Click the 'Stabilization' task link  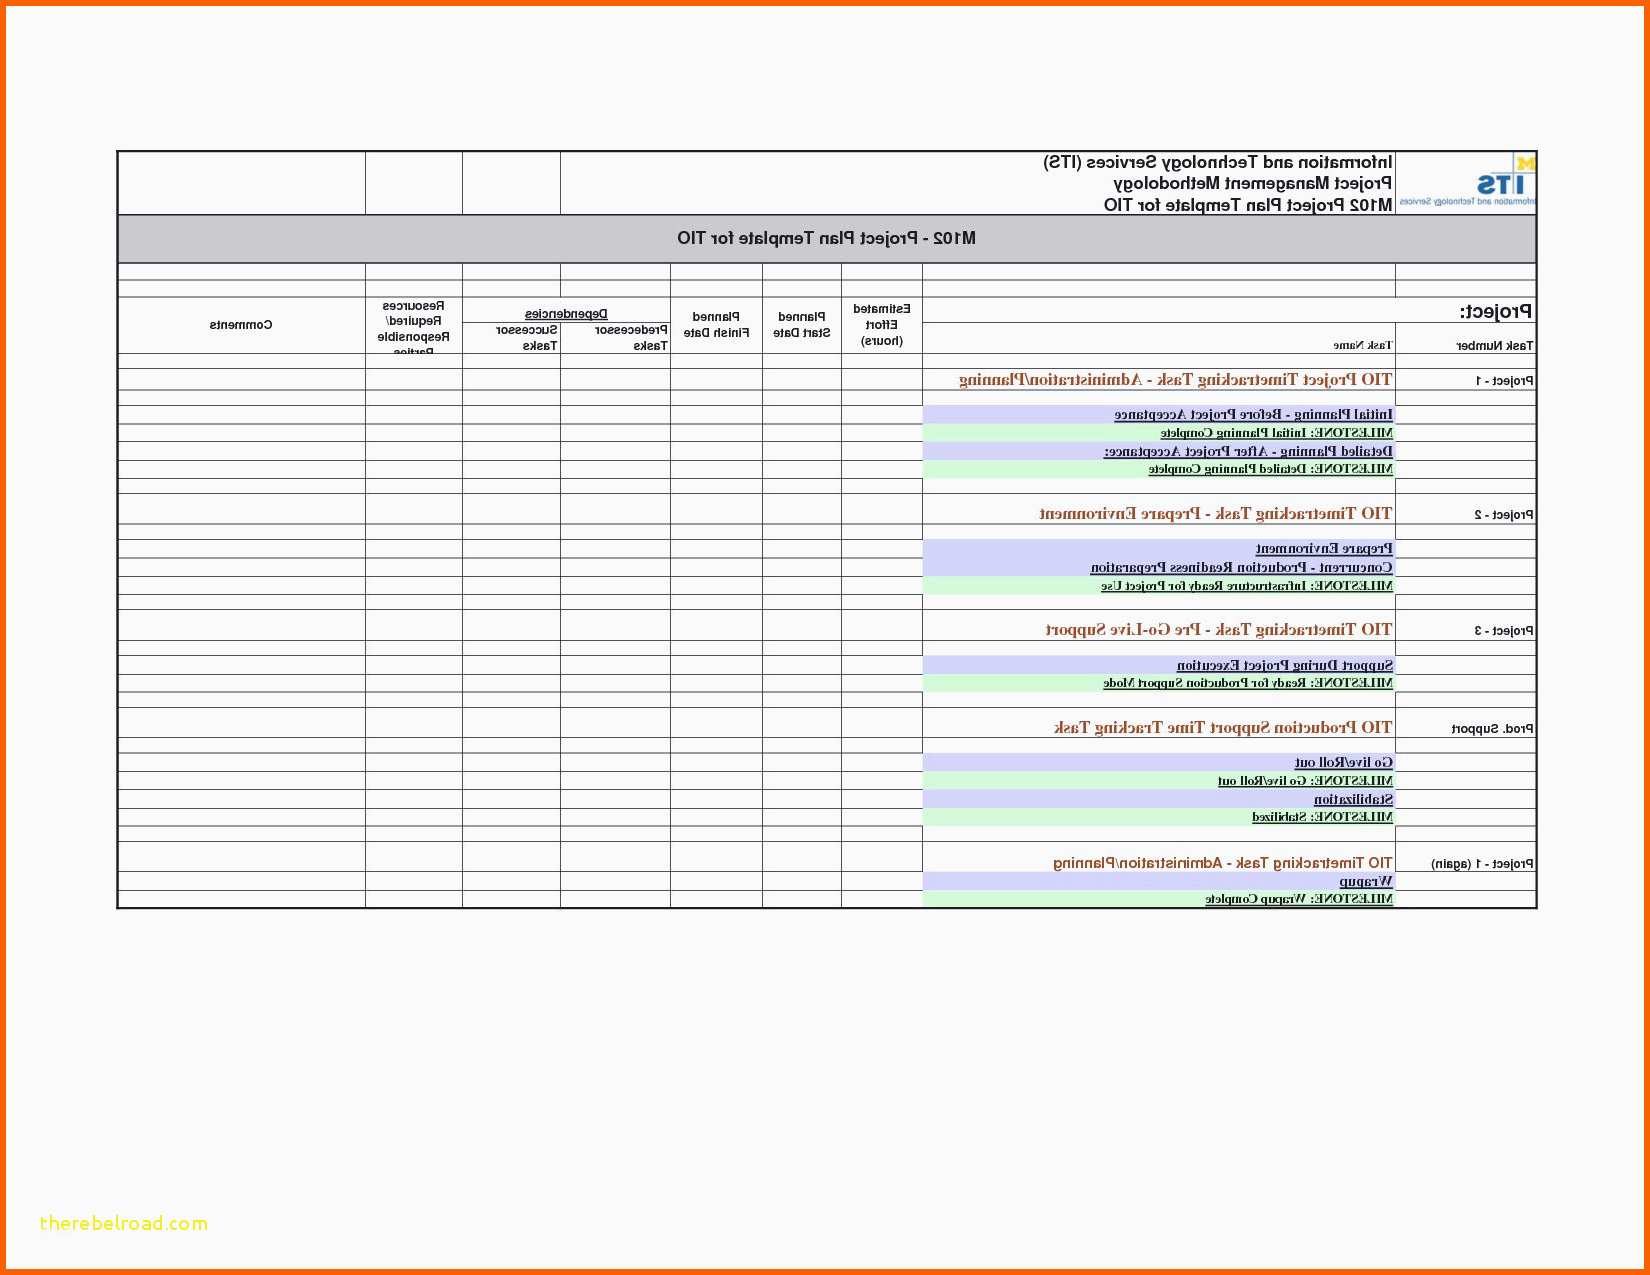click(1353, 799)
